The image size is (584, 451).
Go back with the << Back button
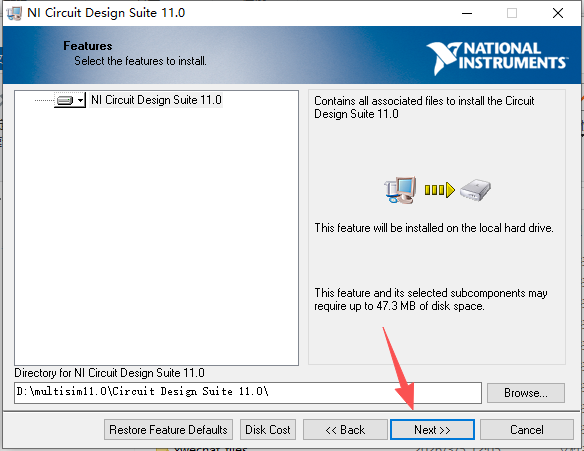pyautogui.click(x=345, y=430)
